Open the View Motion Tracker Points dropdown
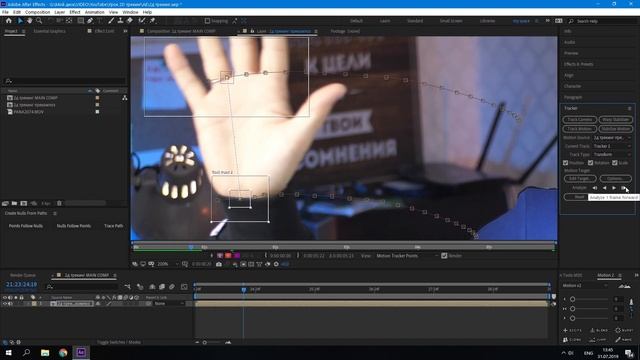Image resolution: width=640 pixels, height=360 pixels. point(408,256)
